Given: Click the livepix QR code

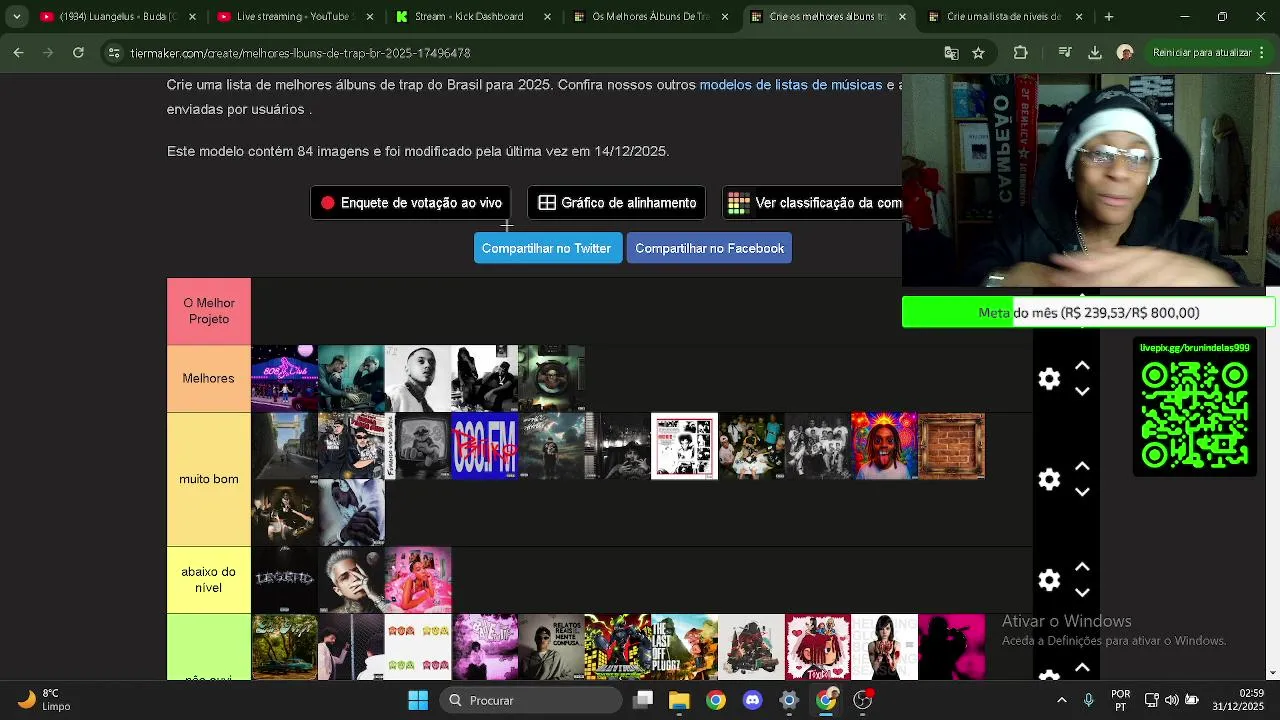Looking at the screenshot, I should [x=1194, y=415].
